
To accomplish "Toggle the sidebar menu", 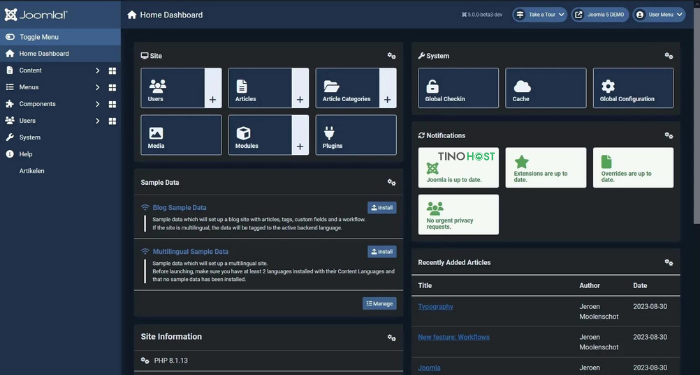I will click(x=60, y=37).
